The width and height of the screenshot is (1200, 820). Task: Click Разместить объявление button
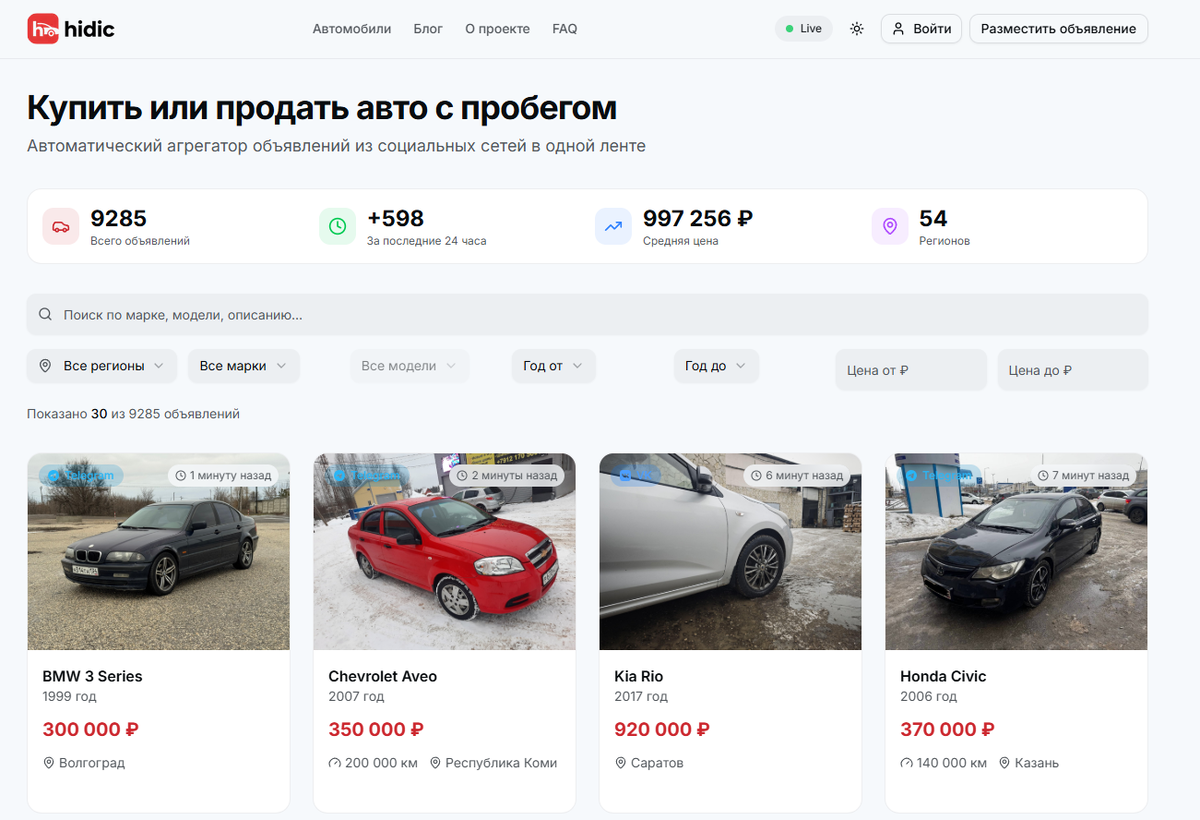(1058, 29)
